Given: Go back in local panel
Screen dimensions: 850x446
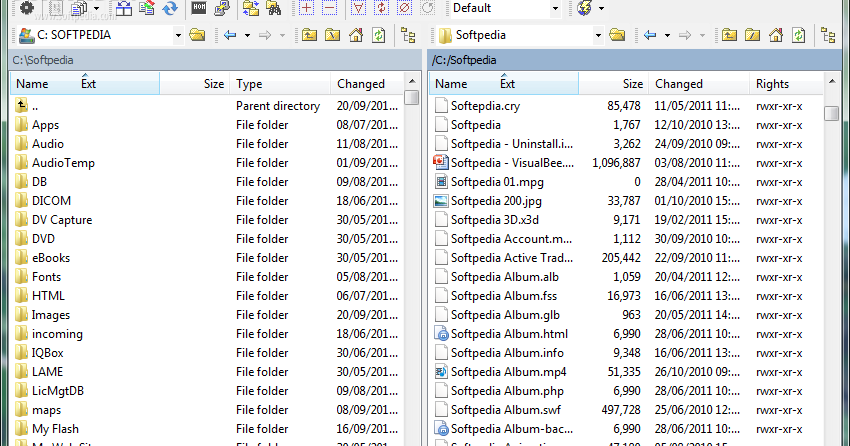Looking at the screenshot, I should [x=230, y=35].
